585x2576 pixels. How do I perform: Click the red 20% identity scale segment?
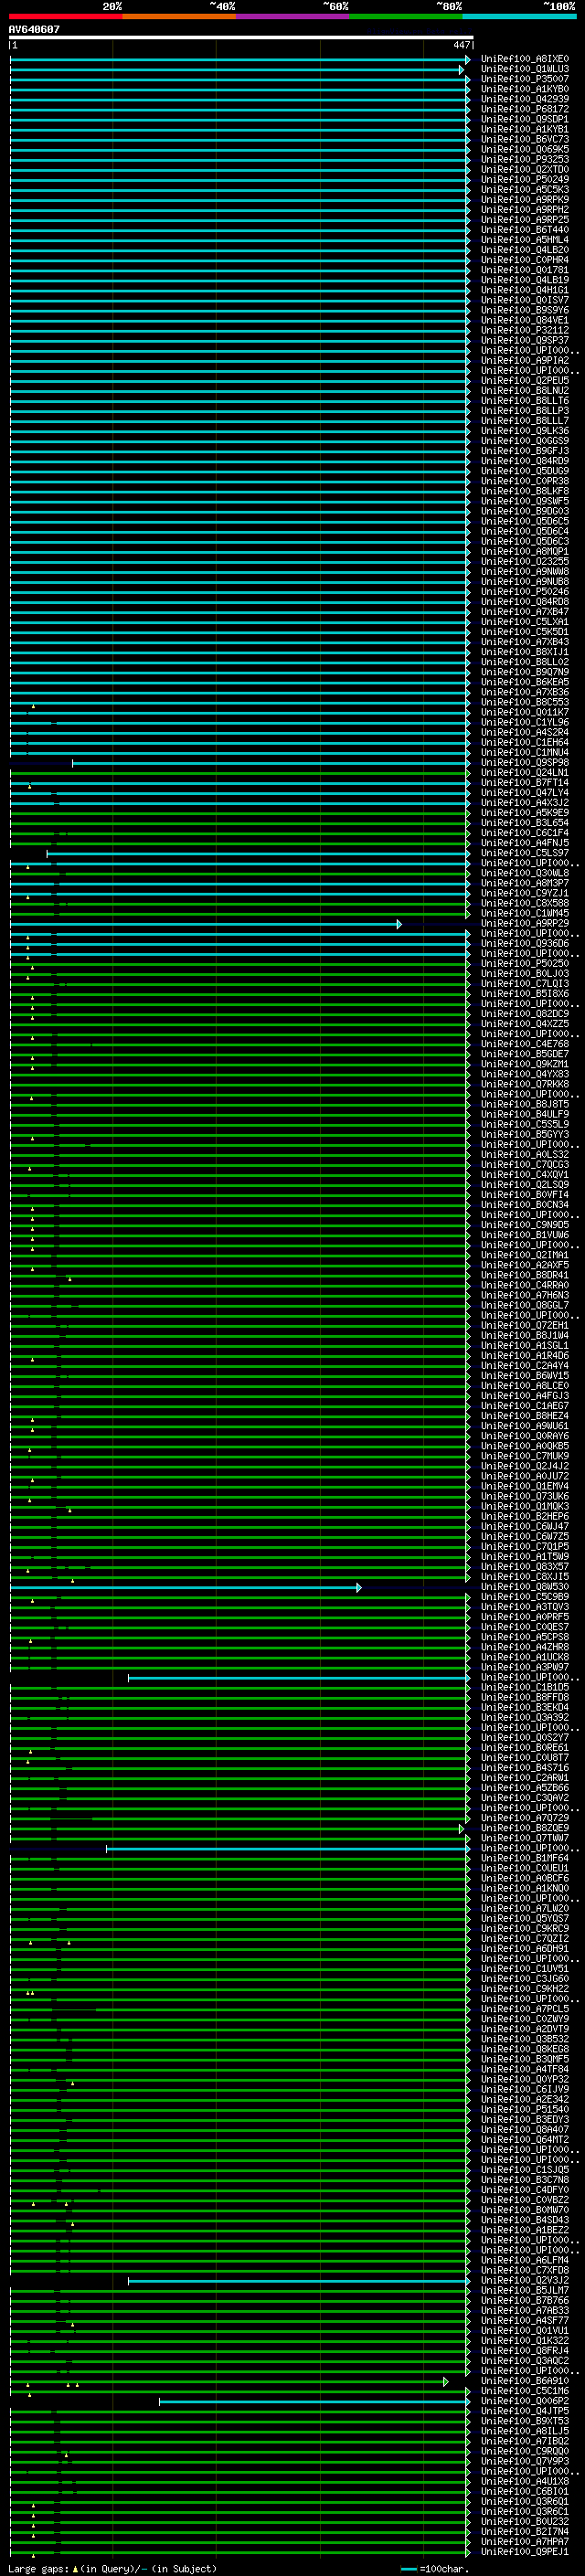[65, 16]
